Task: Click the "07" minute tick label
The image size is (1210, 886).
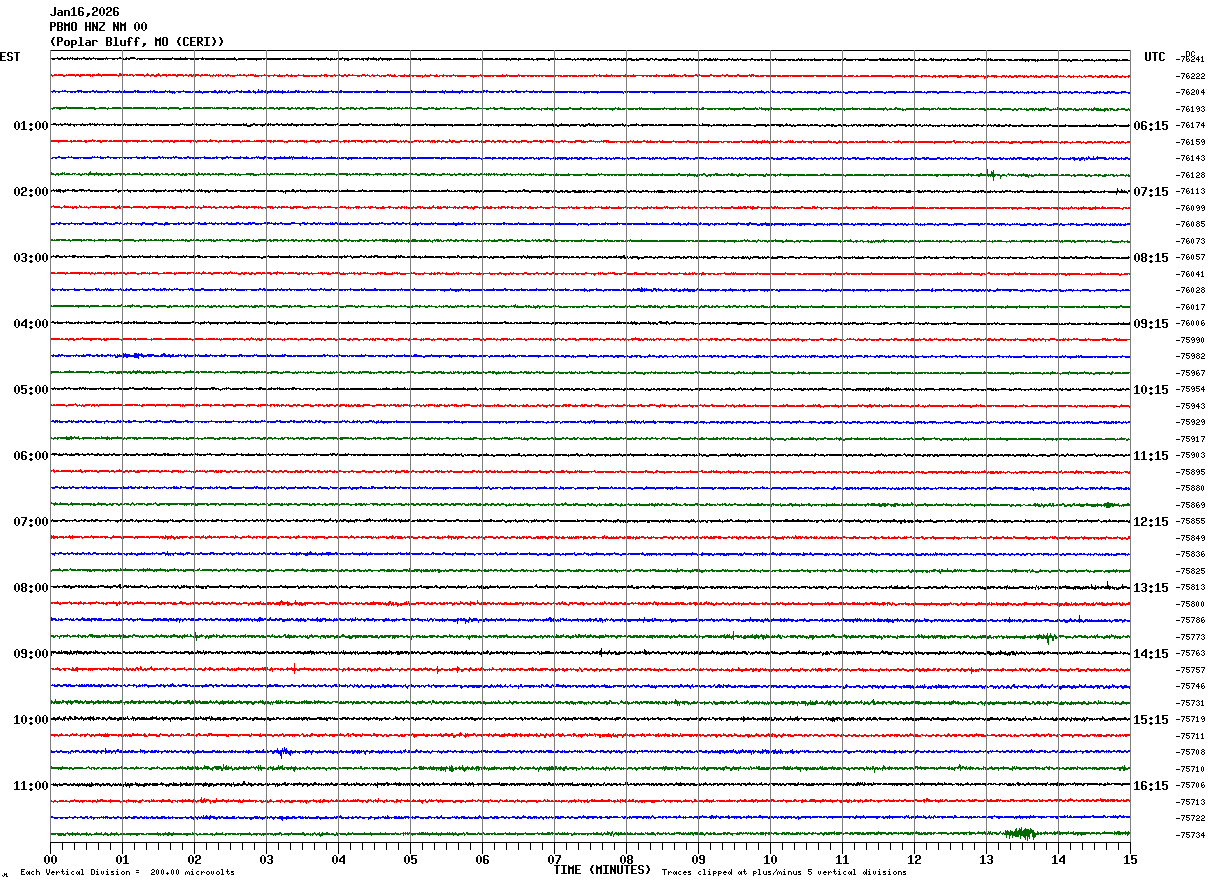Action: click(554, 859)
